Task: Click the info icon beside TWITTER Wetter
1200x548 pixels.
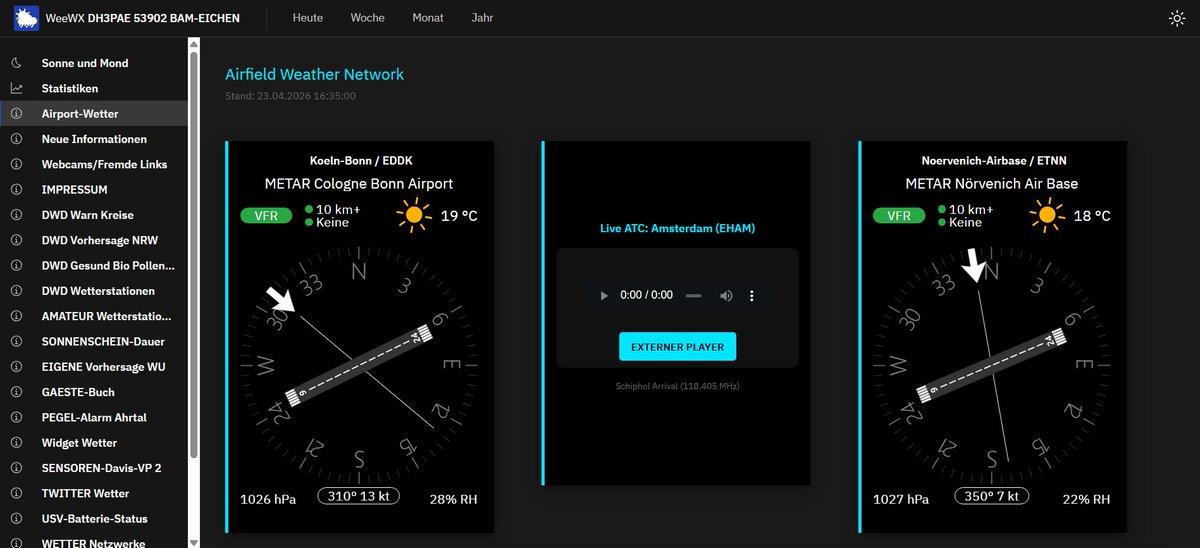Action: [16, 493]
